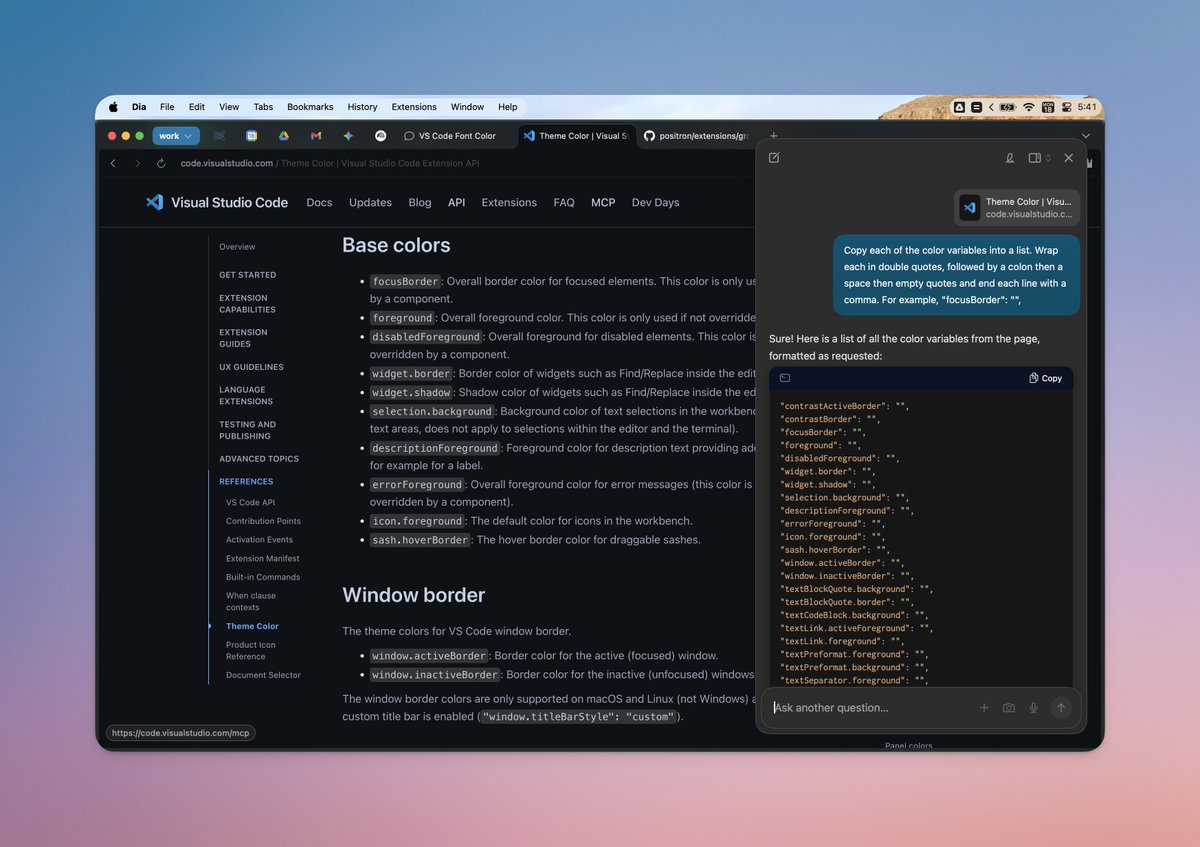Screen dimensions: 1200x847
Task: Open the History menu in menu bar
Action: (x=362, y=107)
